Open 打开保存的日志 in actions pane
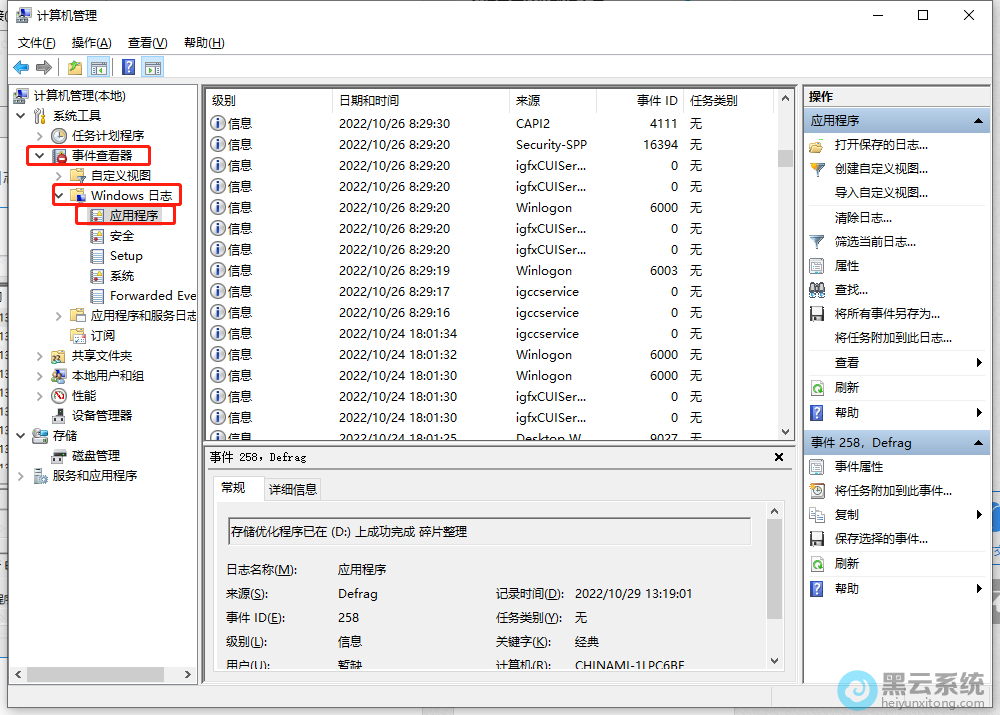 880,145
